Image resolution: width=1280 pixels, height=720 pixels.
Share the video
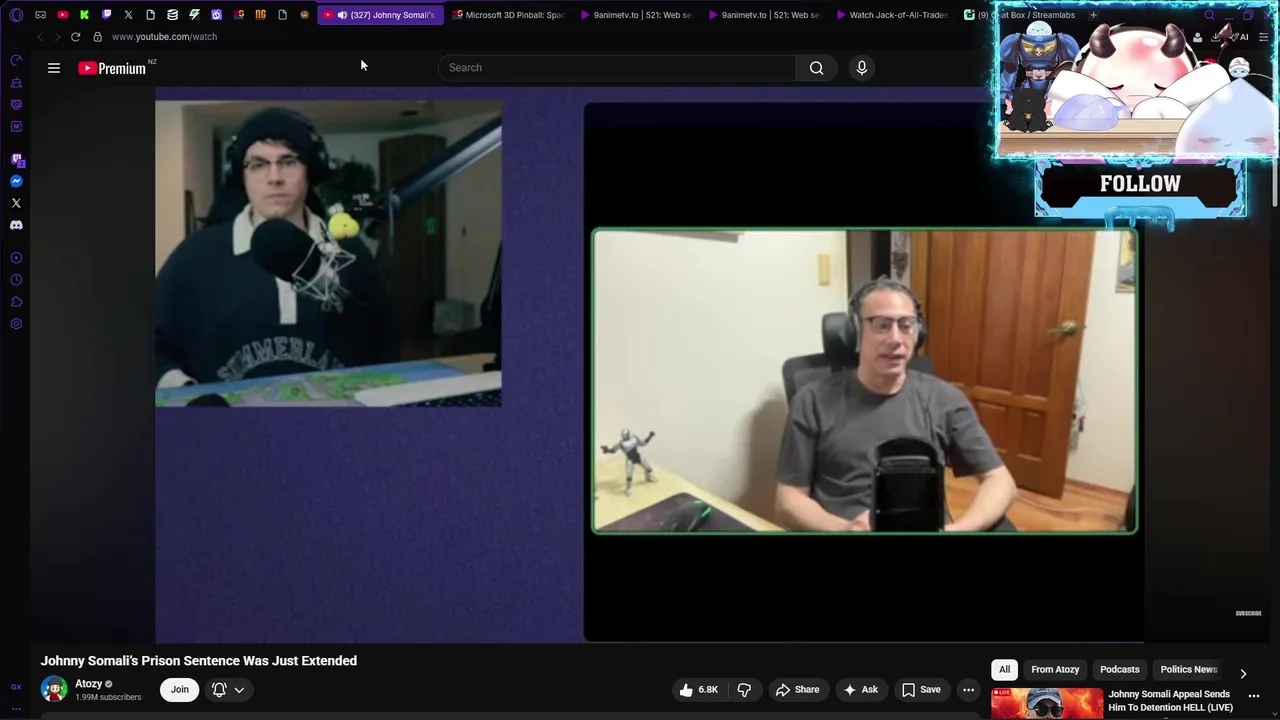[x=797, y=689]
